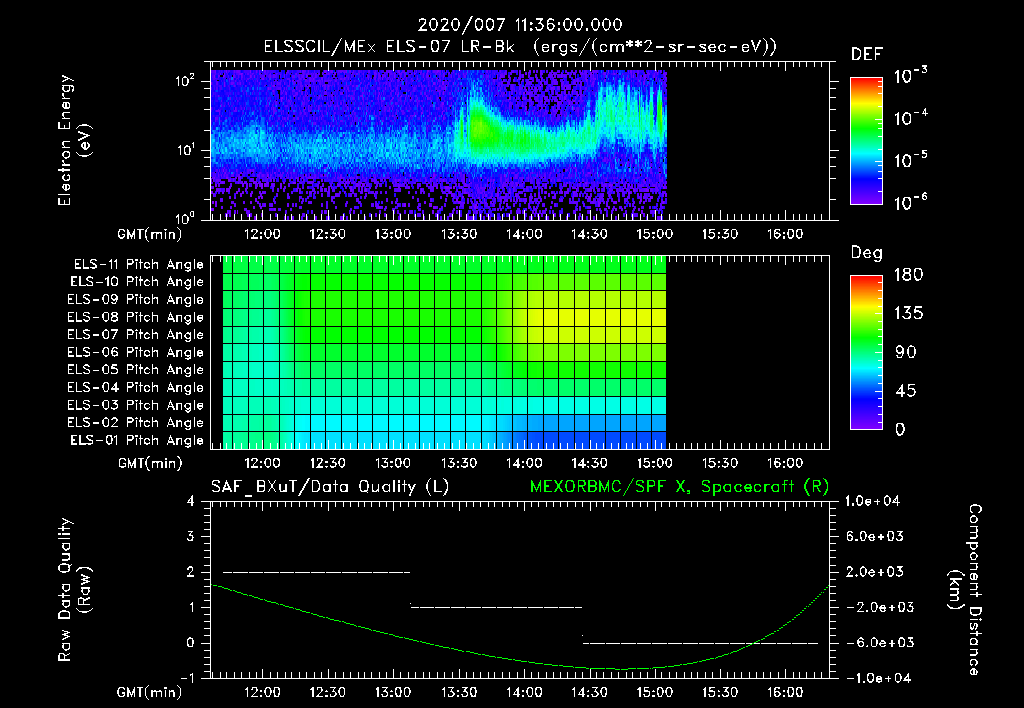The image size is (1024, 708).
Task: Click the 4 value on data quality axis
Action: (x=191, y=501)
